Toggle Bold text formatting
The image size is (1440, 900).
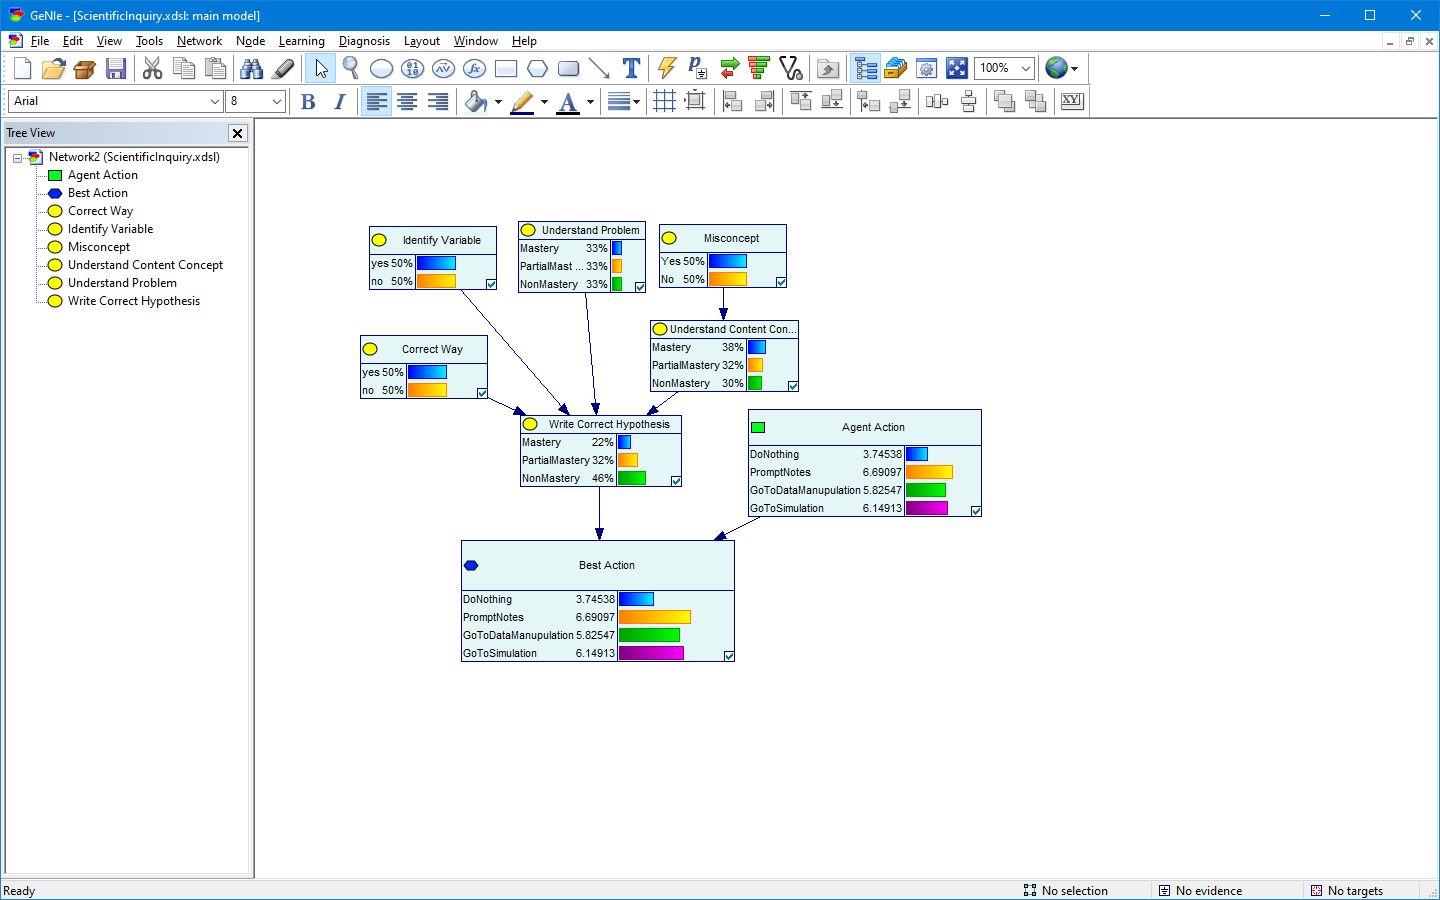point(308,101)
